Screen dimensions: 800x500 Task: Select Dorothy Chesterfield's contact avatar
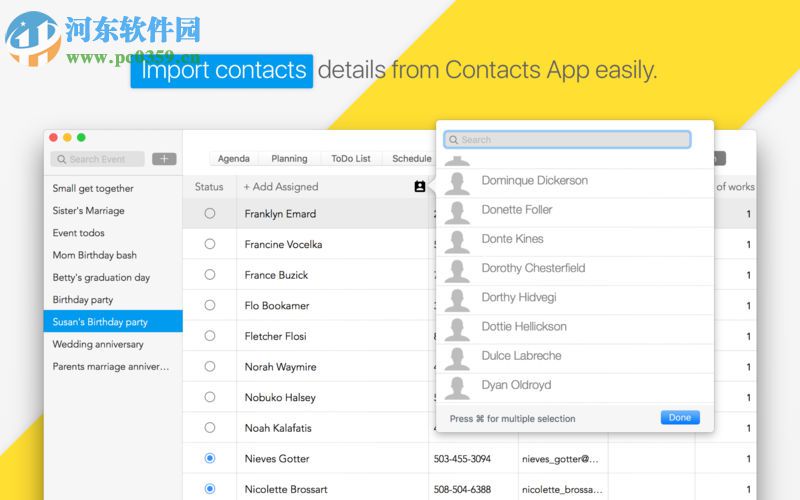pos(457,271)
